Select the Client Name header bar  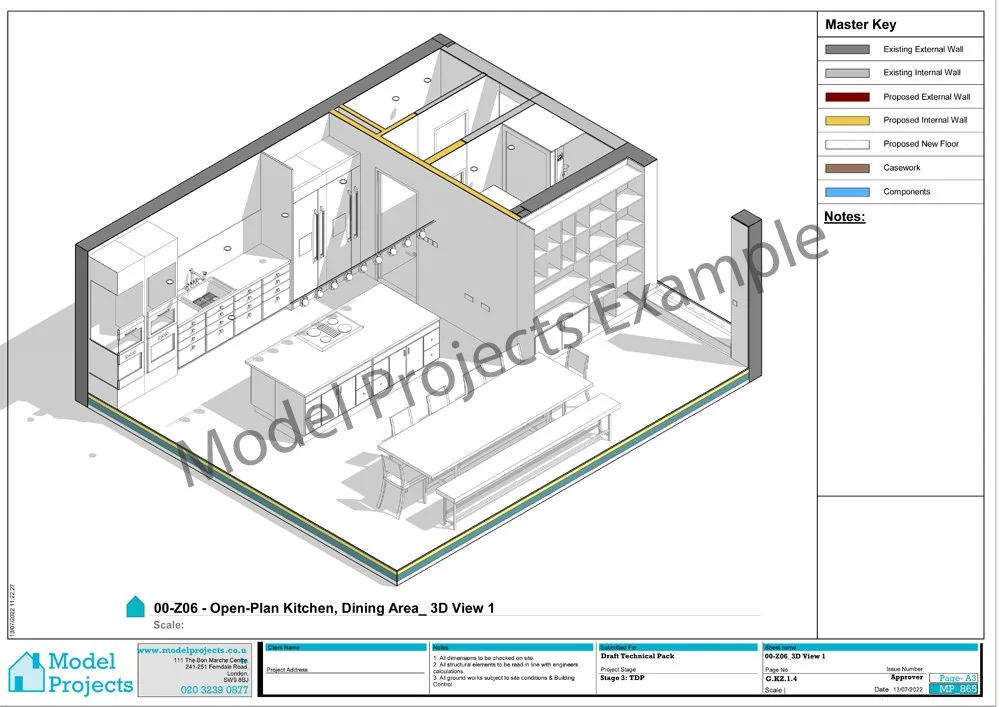(x=345, y=648)
